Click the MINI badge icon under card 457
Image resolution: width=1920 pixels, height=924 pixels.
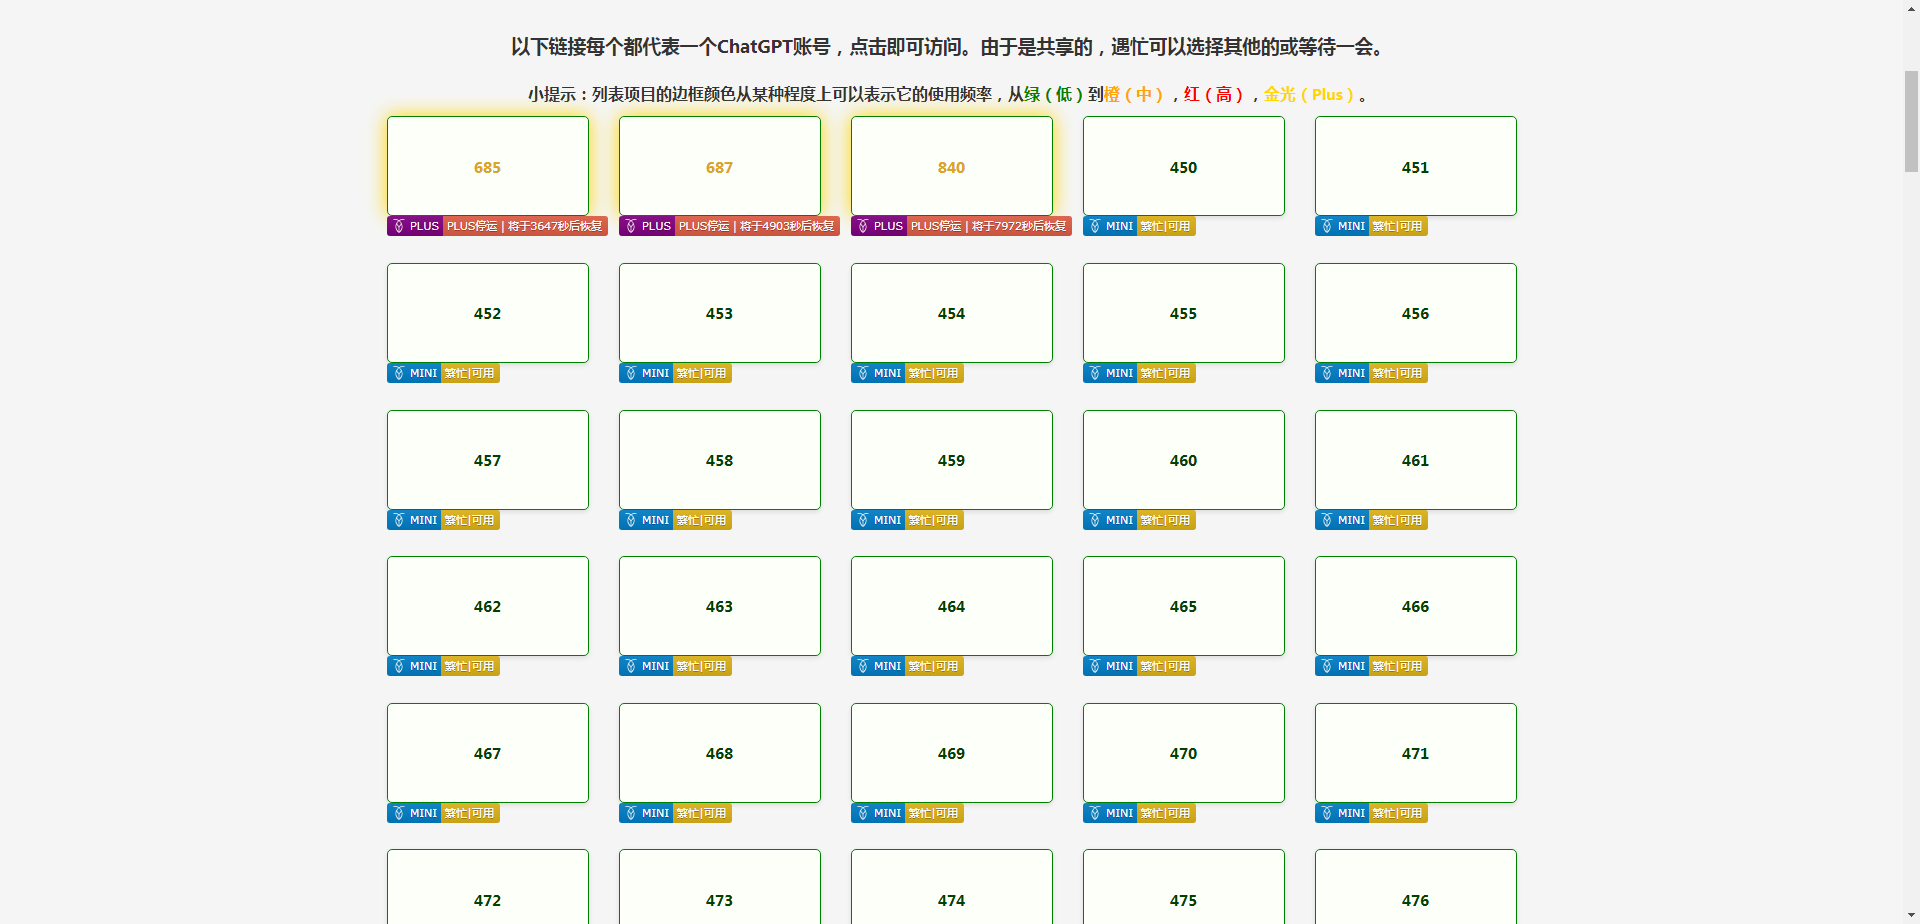click(x=399, y=520)
